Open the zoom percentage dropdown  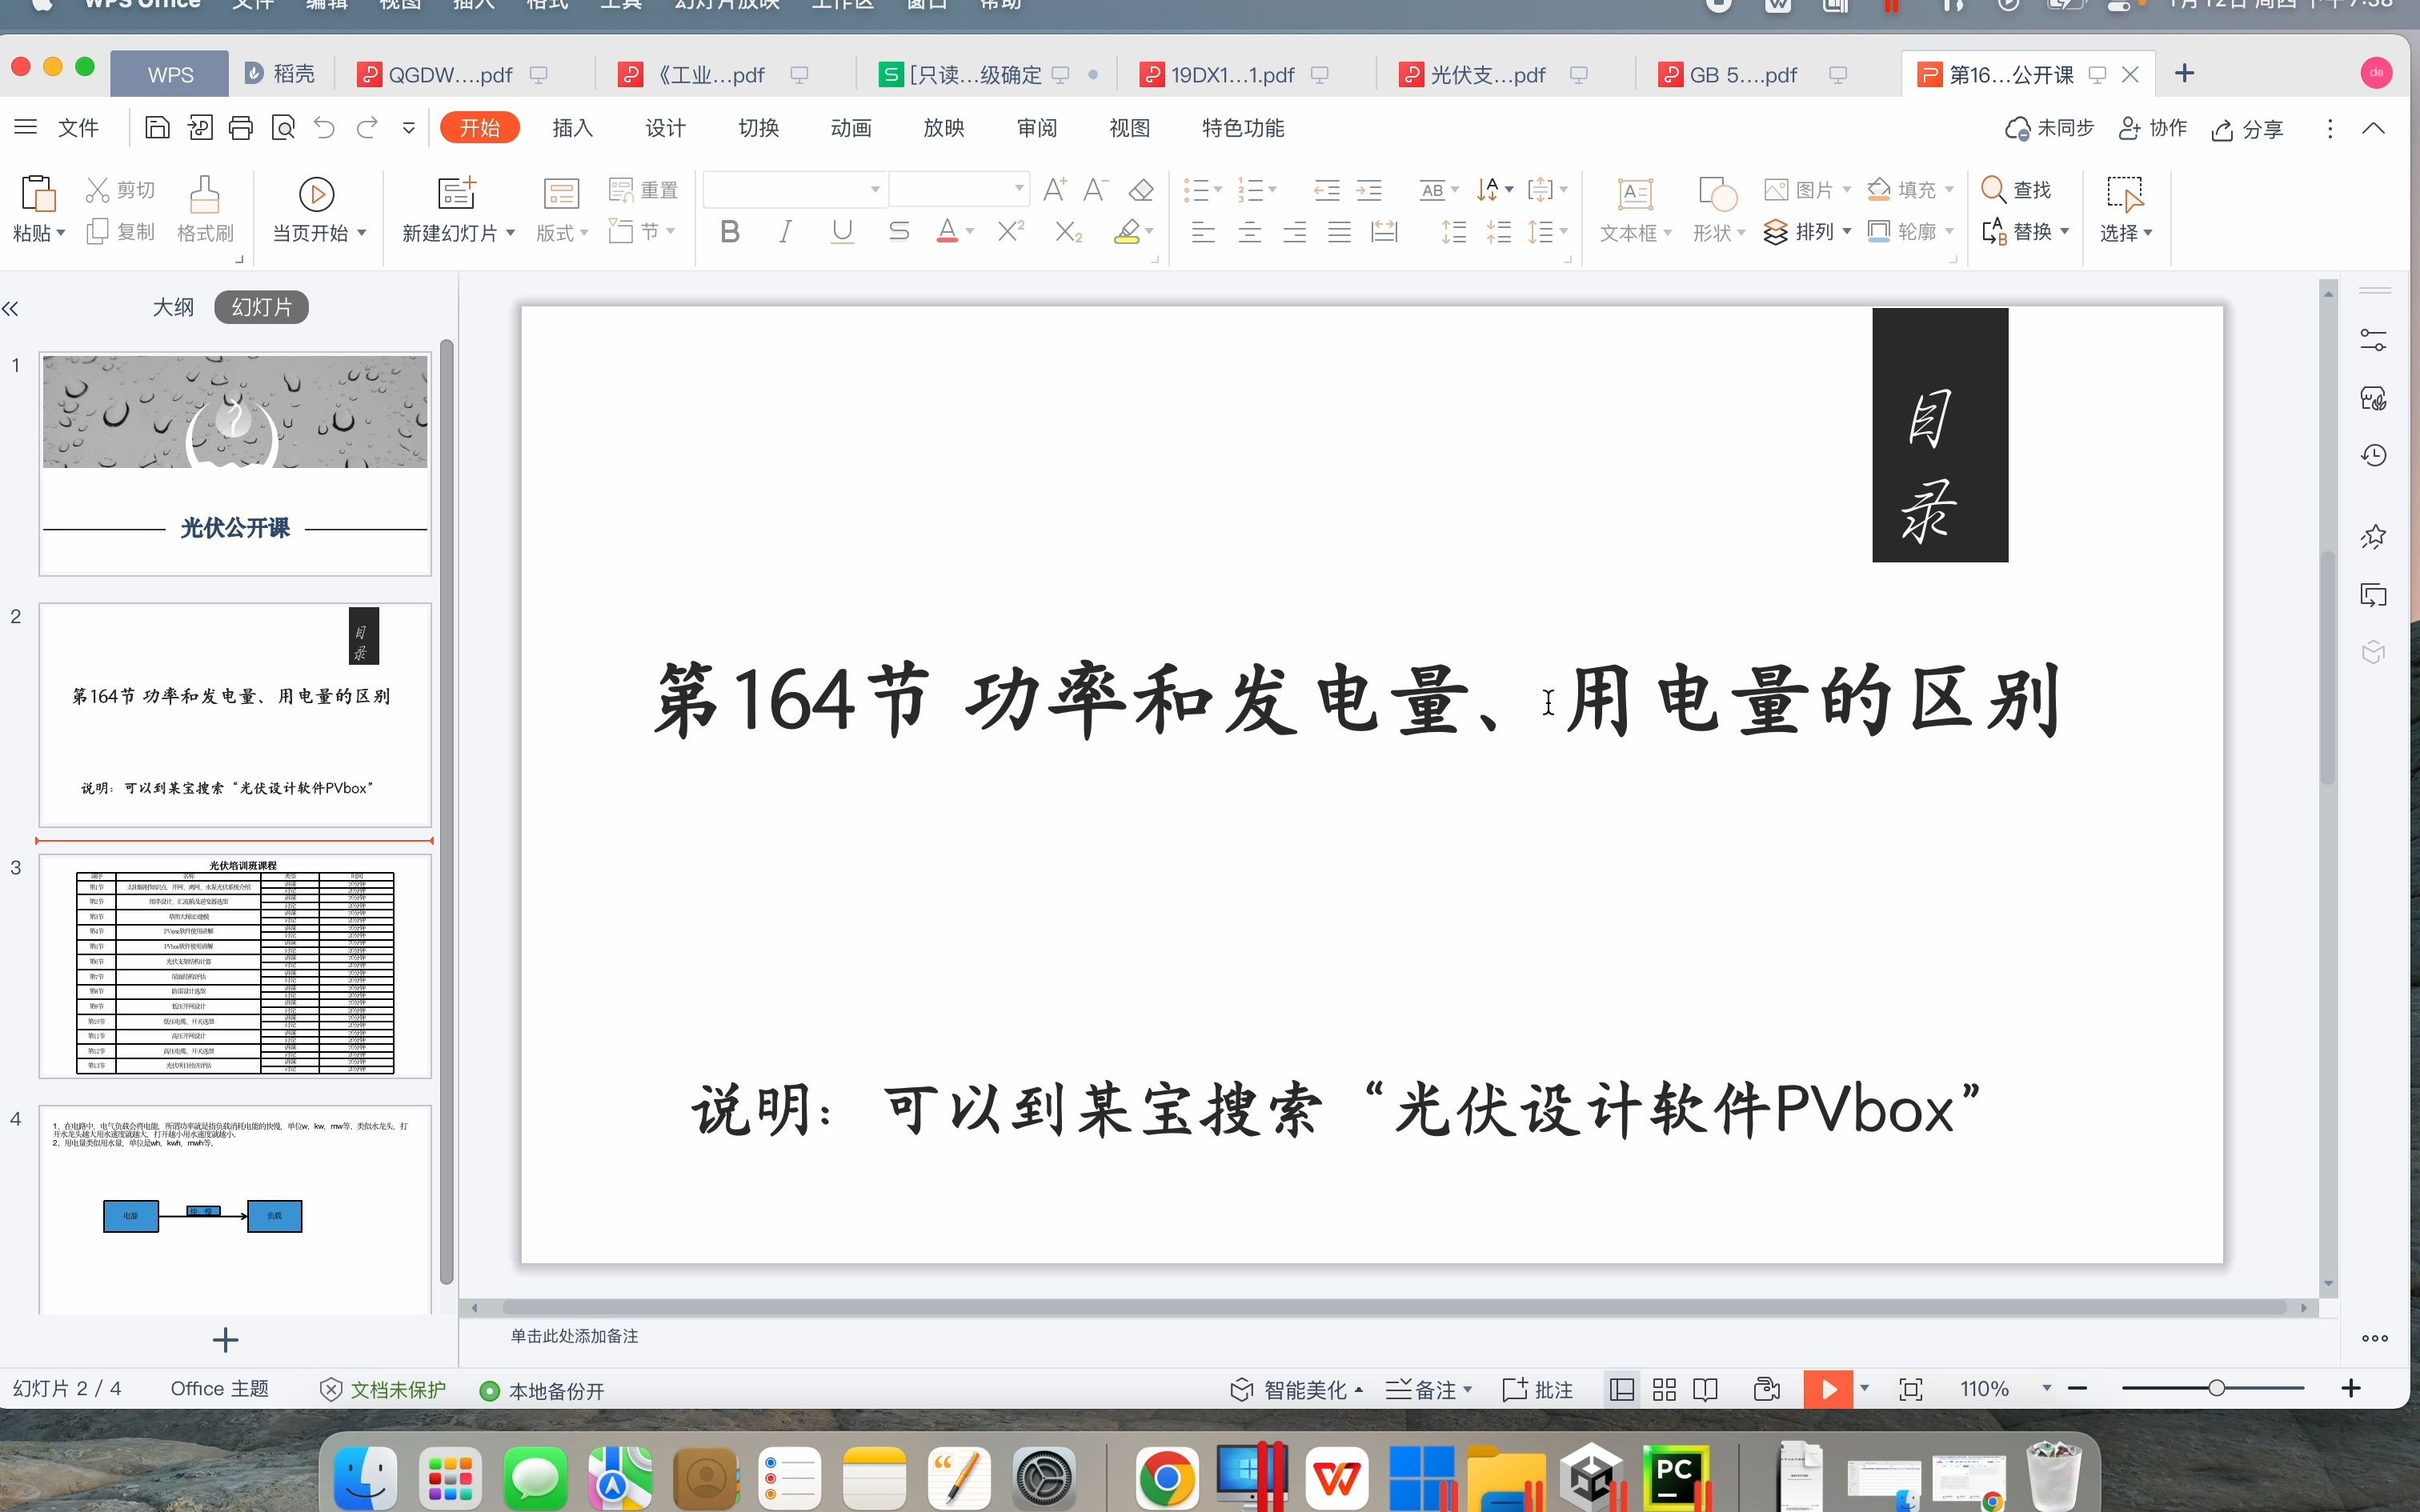point(2046,1389)
